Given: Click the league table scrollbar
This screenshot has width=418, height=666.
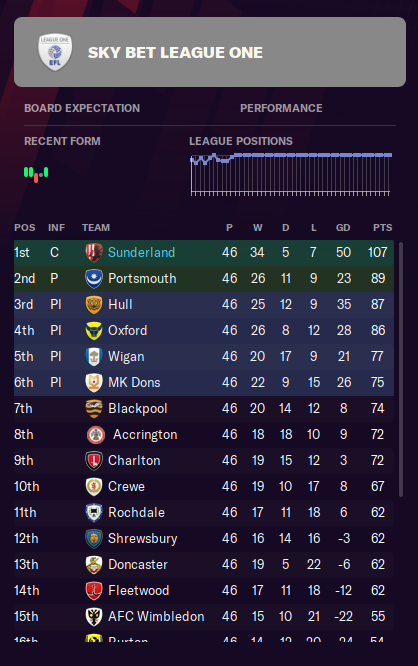Looking at the screenshot, I should [x=401, y=369].
